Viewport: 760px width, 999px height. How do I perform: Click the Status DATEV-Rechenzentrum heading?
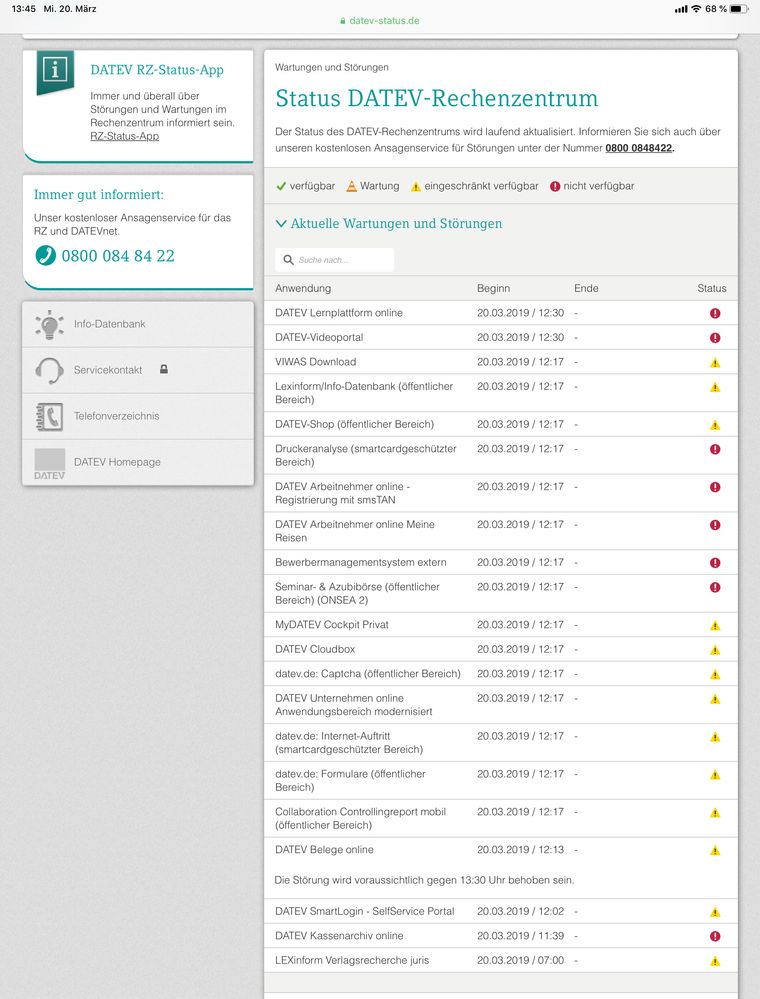pyautogui.click(x=437, y=98)
